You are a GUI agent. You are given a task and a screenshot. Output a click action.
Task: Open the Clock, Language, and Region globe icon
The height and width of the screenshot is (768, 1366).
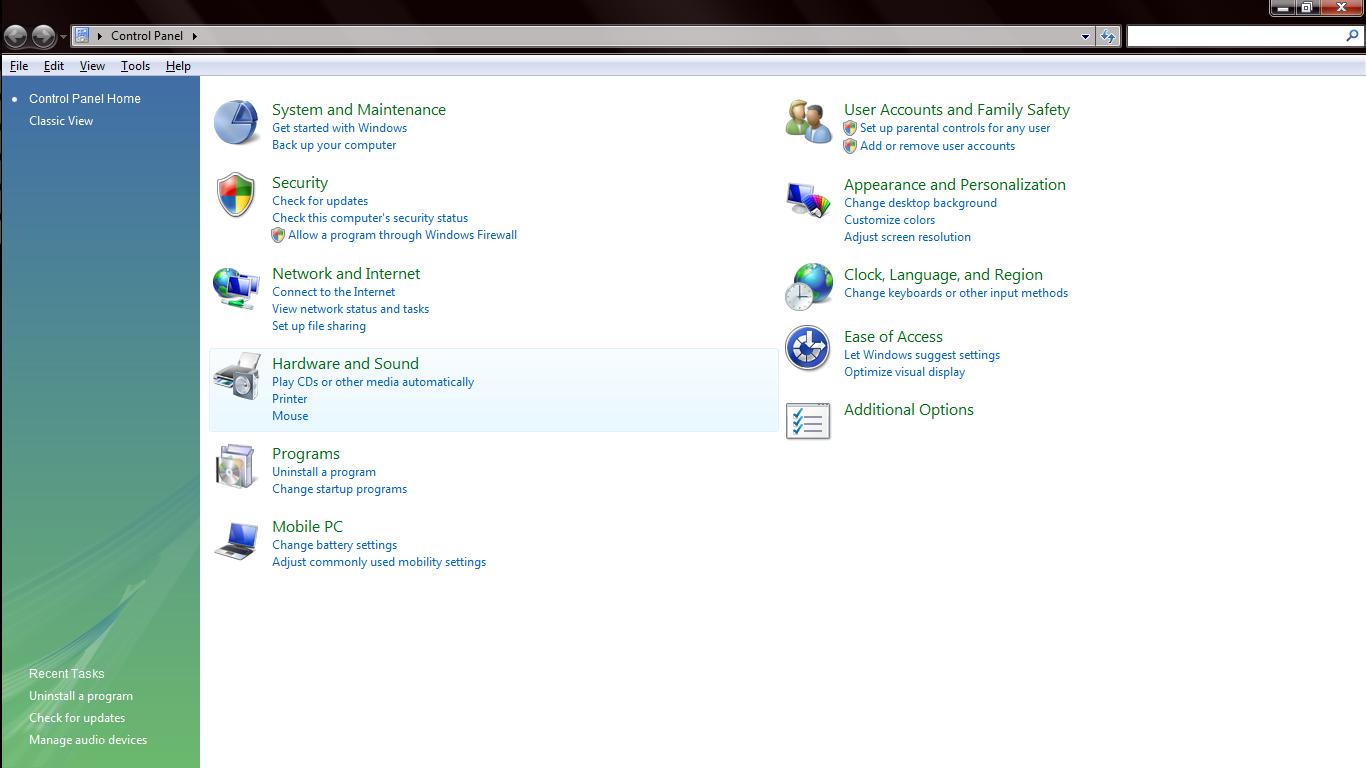808,287
